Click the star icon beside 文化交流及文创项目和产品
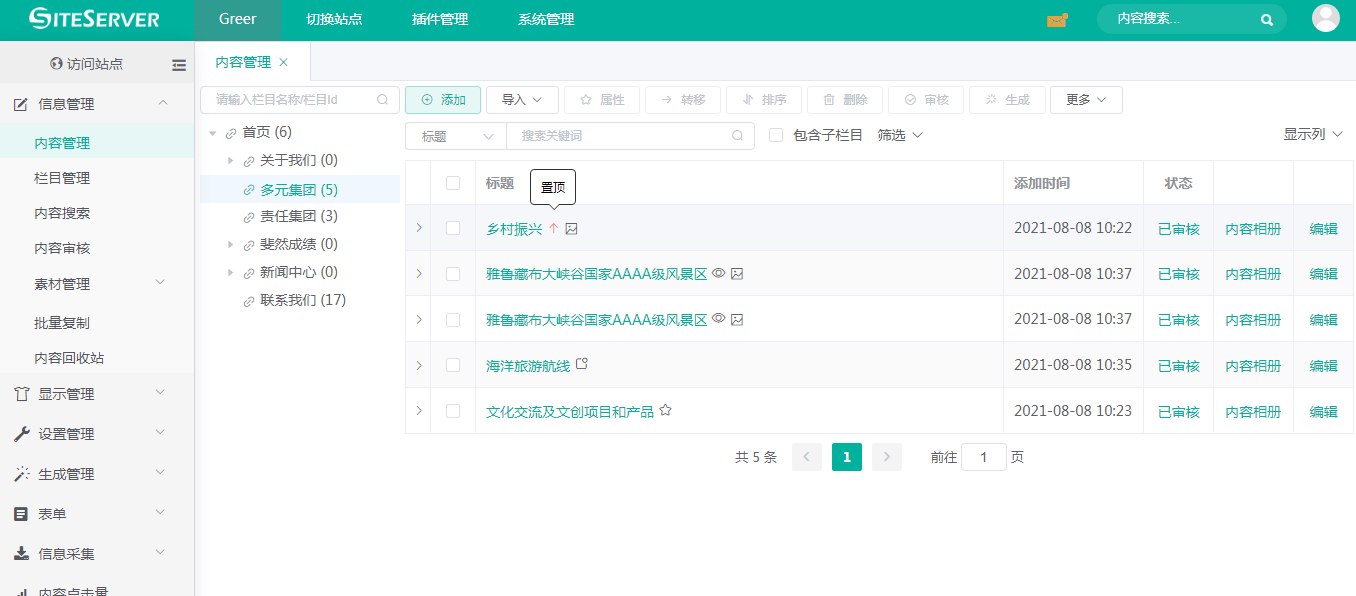 tap(666, 411)
